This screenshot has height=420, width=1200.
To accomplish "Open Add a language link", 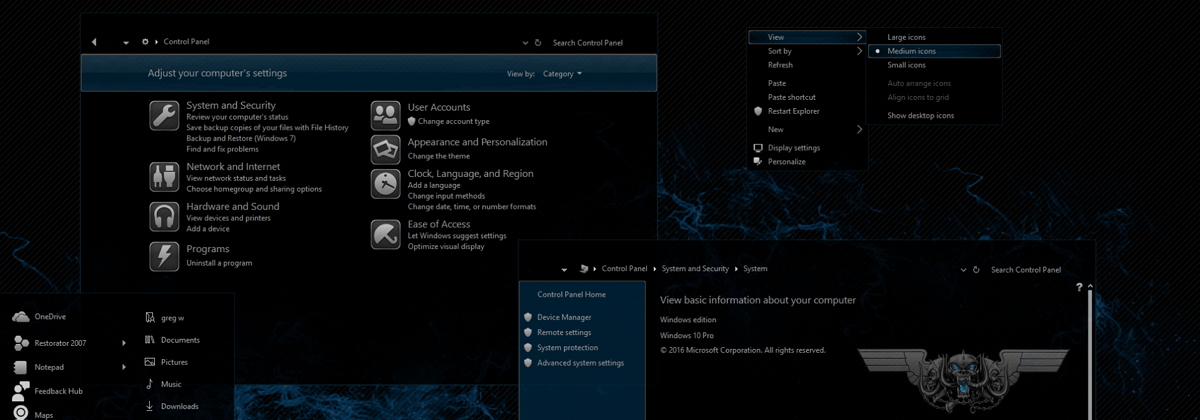I will tap(434, 185).
